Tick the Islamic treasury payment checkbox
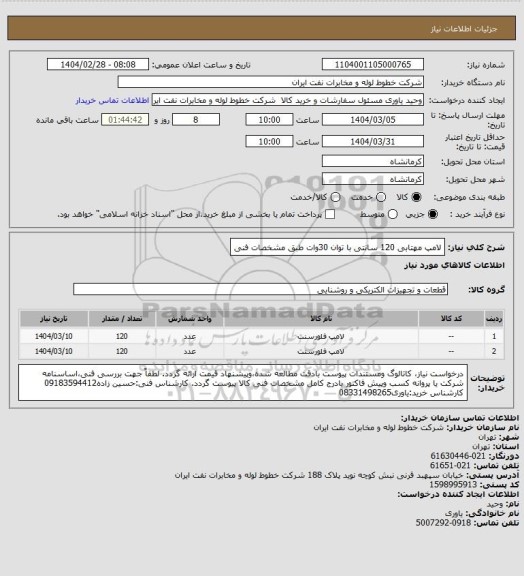The height and width of the screenshot is (576, 524). [x=330, y=214]
